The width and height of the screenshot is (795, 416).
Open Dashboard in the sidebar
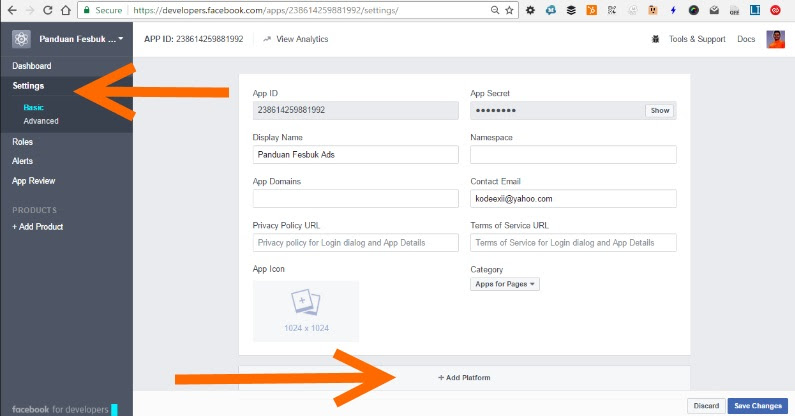coord(31,66)
